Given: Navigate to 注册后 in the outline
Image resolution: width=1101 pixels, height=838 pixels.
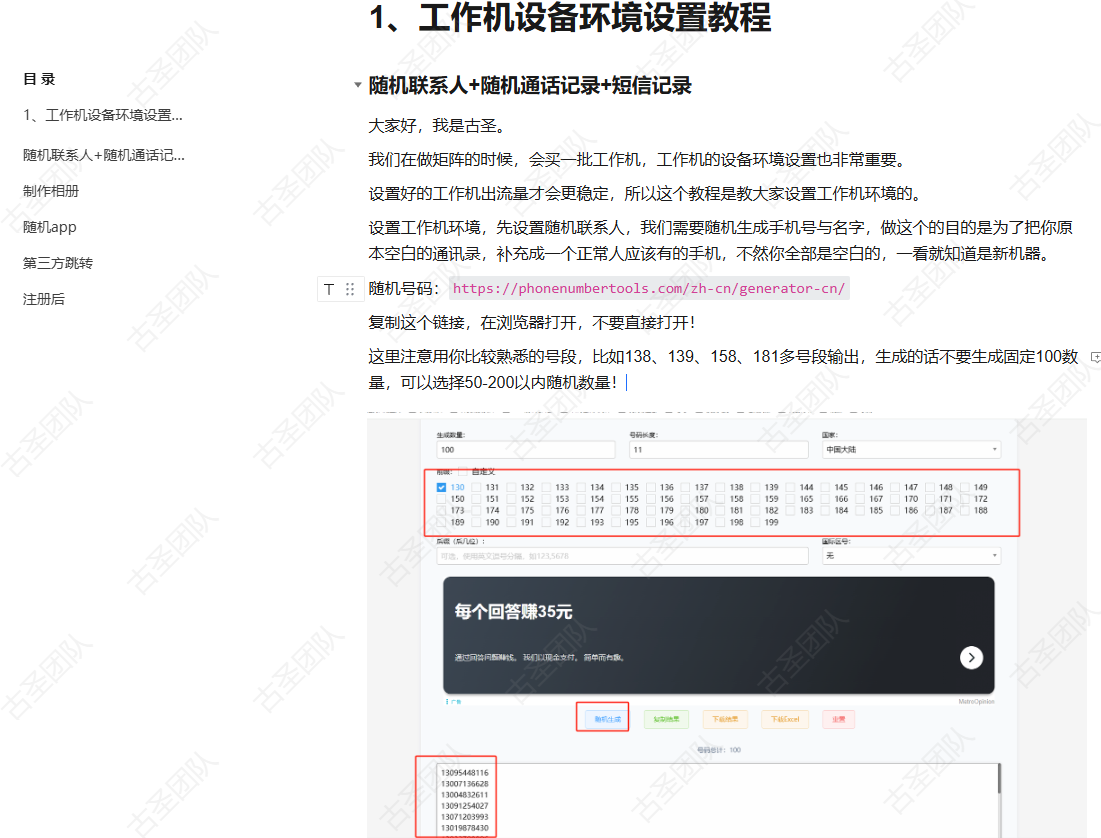Looking at the screenshot, I should pyautogui.click(x=44, y=299).
